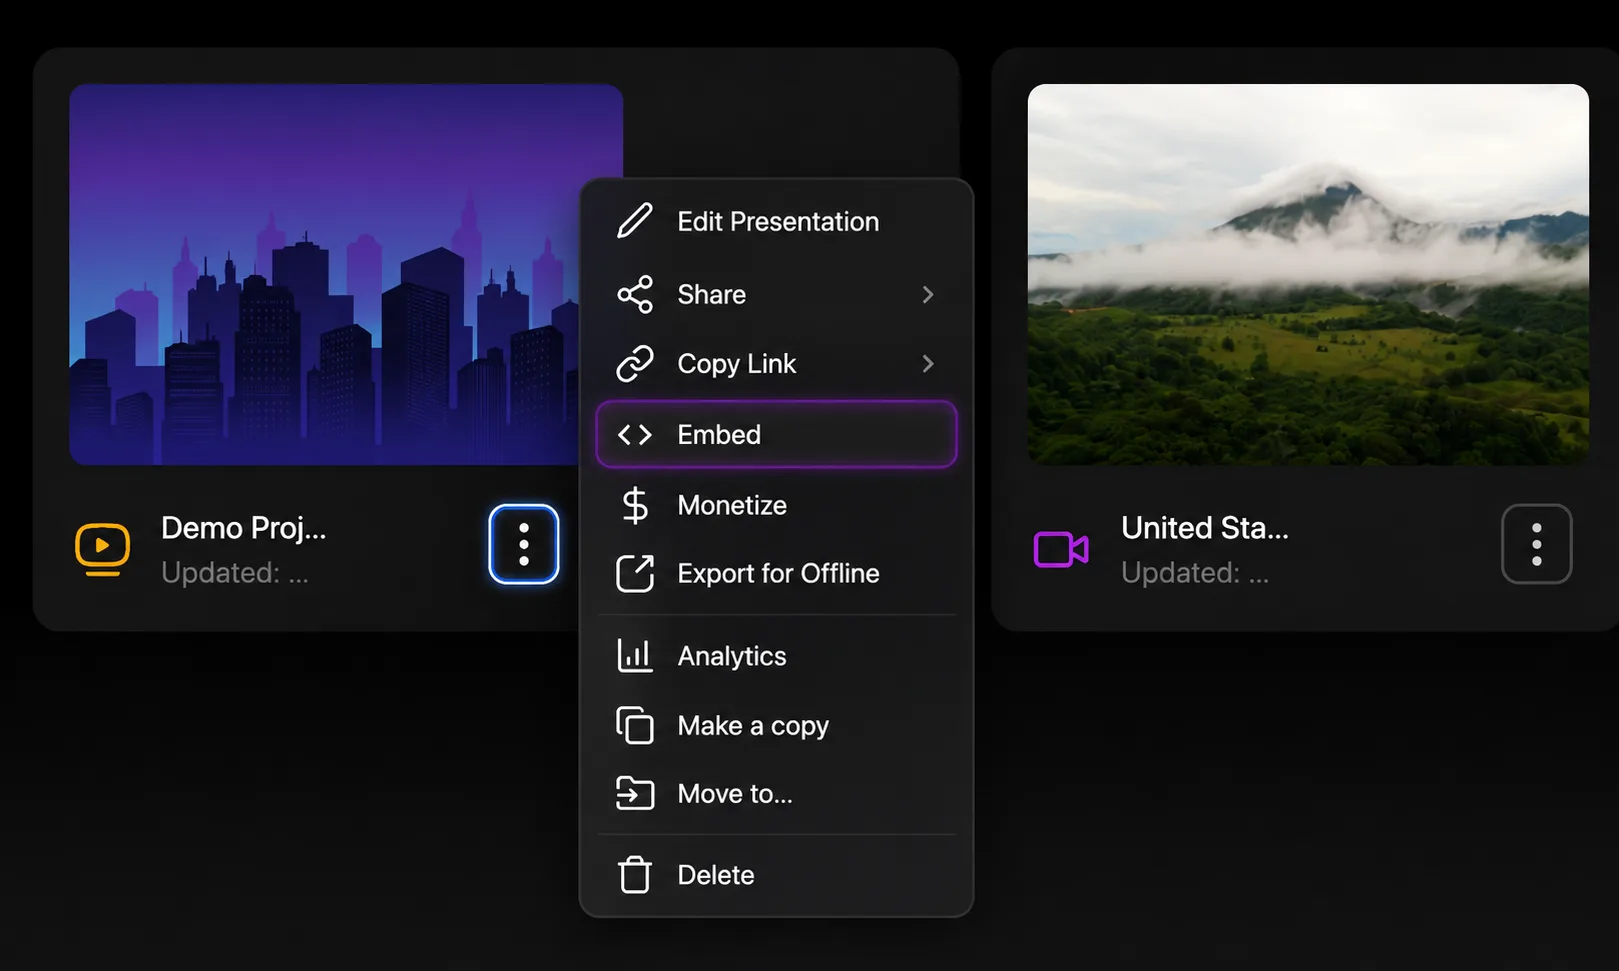This screenshot has height=971, width=1619.
Task: Open the cloudy mountain thumbnail
Action: click(x=1308, y=274)
